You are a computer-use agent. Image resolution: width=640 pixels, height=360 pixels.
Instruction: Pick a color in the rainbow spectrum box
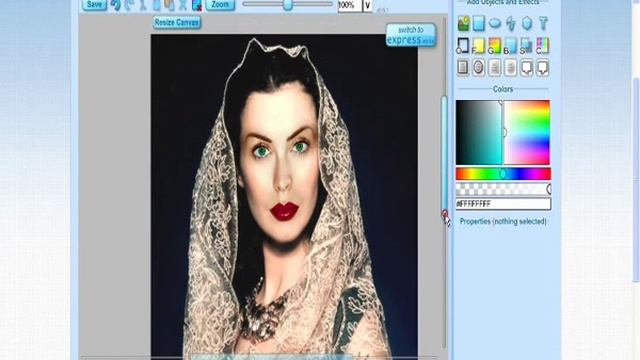pos(527,133)
